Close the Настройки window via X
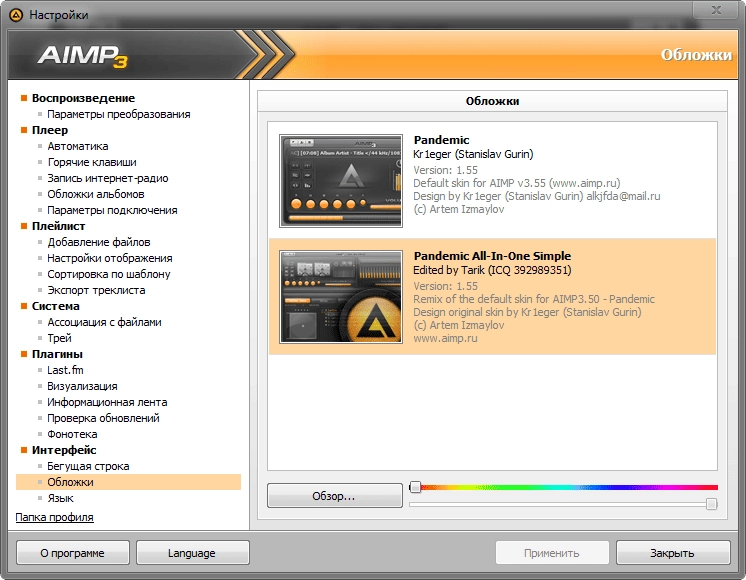 pyautogui.click(x=716, y=10)
